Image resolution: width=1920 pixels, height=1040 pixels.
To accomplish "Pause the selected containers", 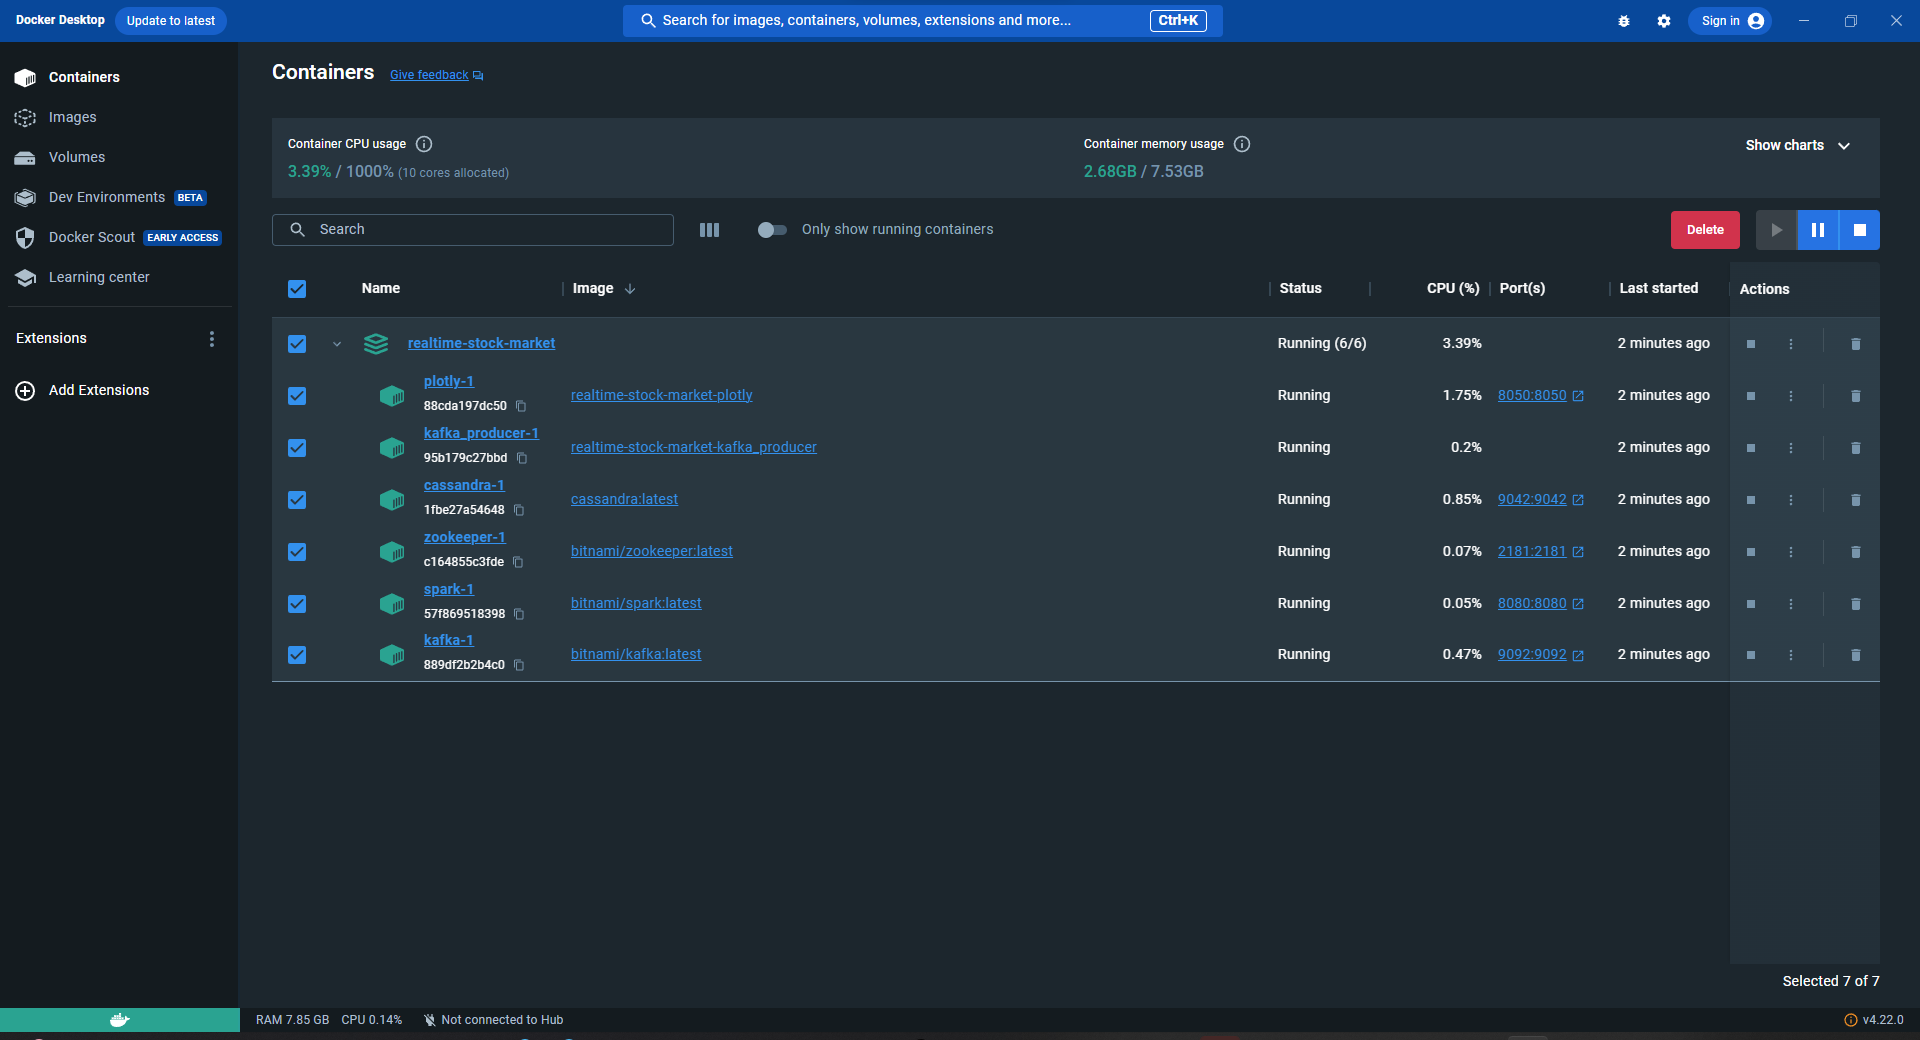I will [x=1818, y=230].
